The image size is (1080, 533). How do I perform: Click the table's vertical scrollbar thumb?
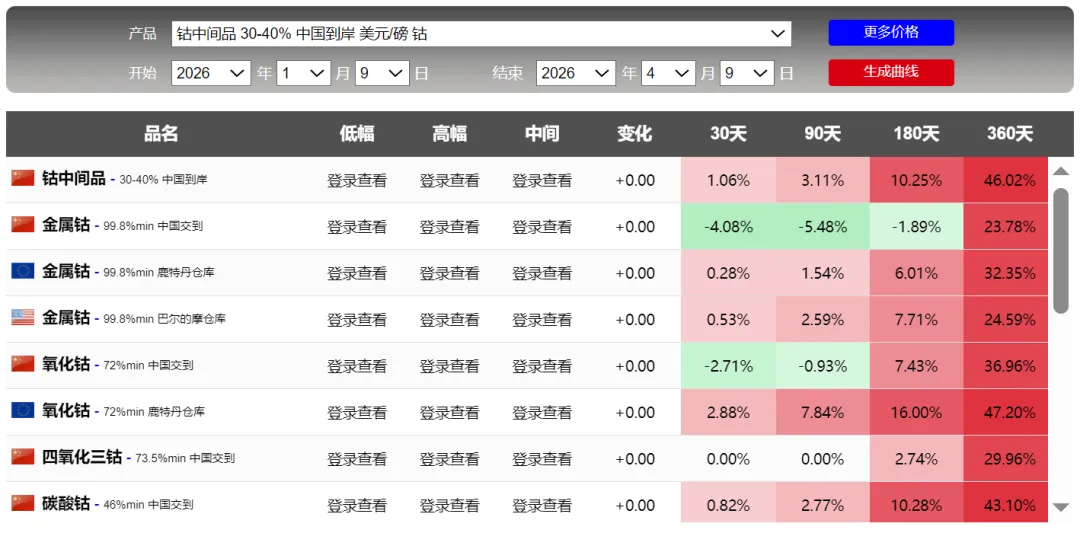(1061, 251)
